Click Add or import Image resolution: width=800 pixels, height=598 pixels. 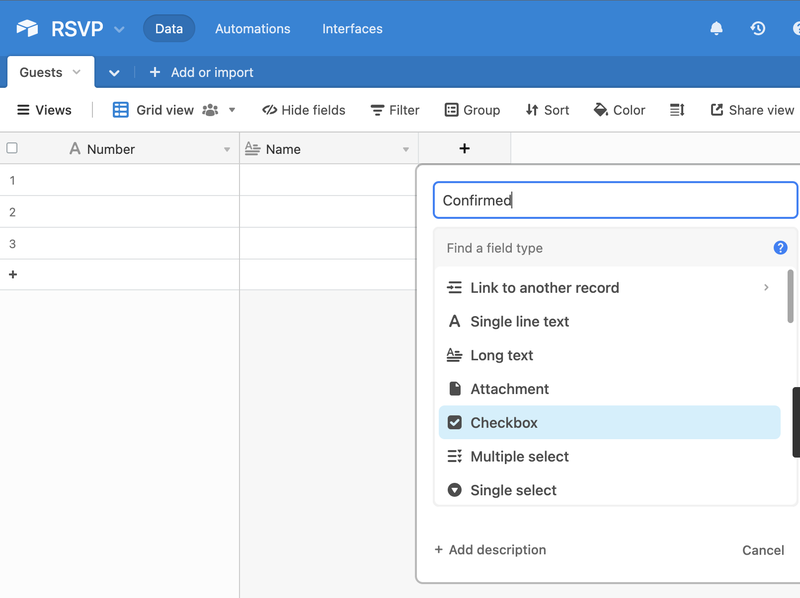[202, 72]
